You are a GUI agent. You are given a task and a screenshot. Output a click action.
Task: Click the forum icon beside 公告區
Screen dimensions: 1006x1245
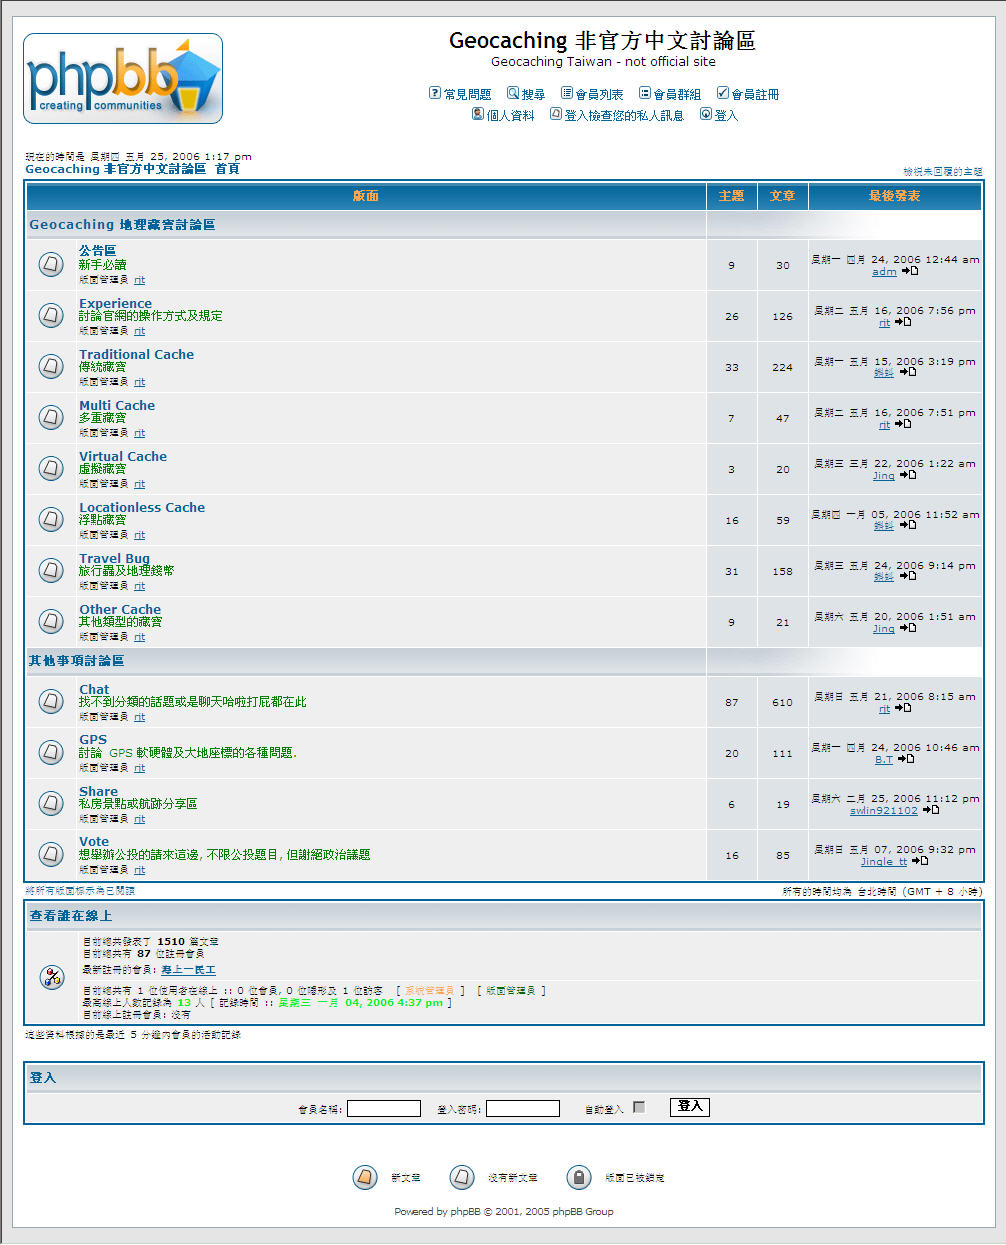pos(51,264)
